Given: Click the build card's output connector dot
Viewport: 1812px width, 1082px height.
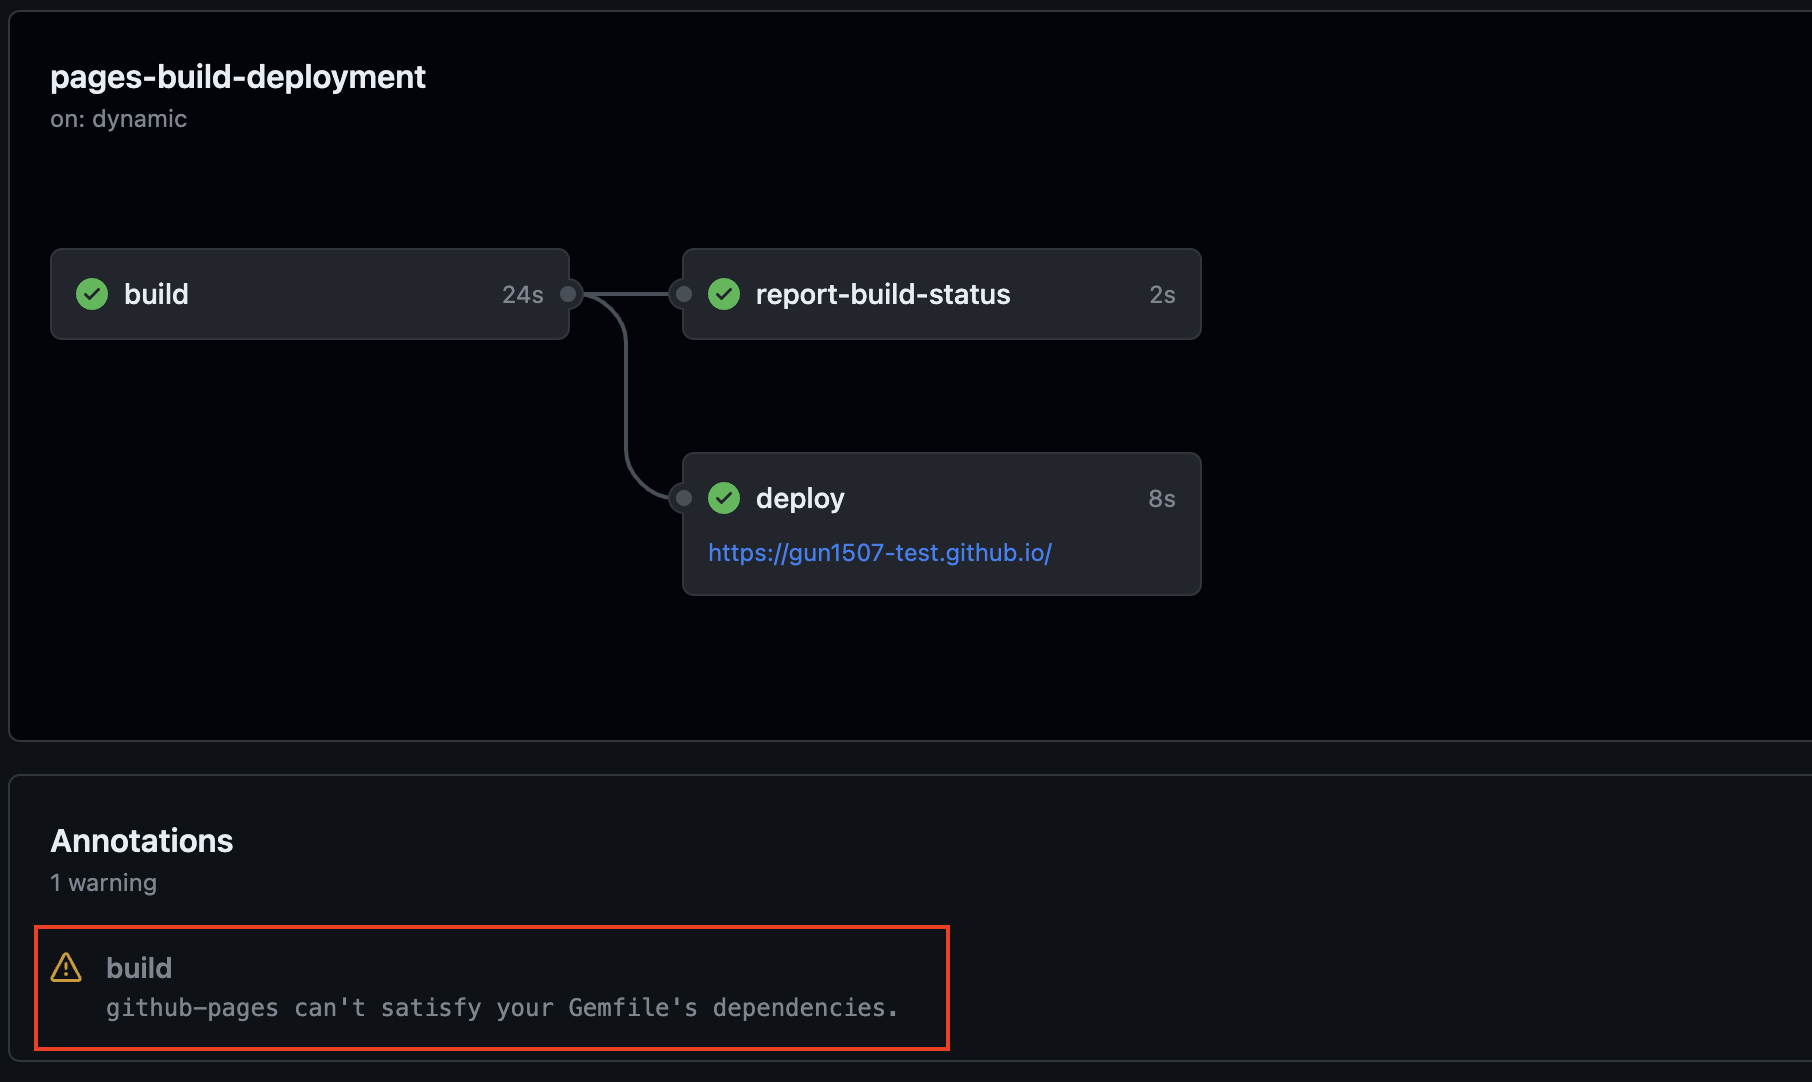Looking at the screenshot, I should 568,294.
